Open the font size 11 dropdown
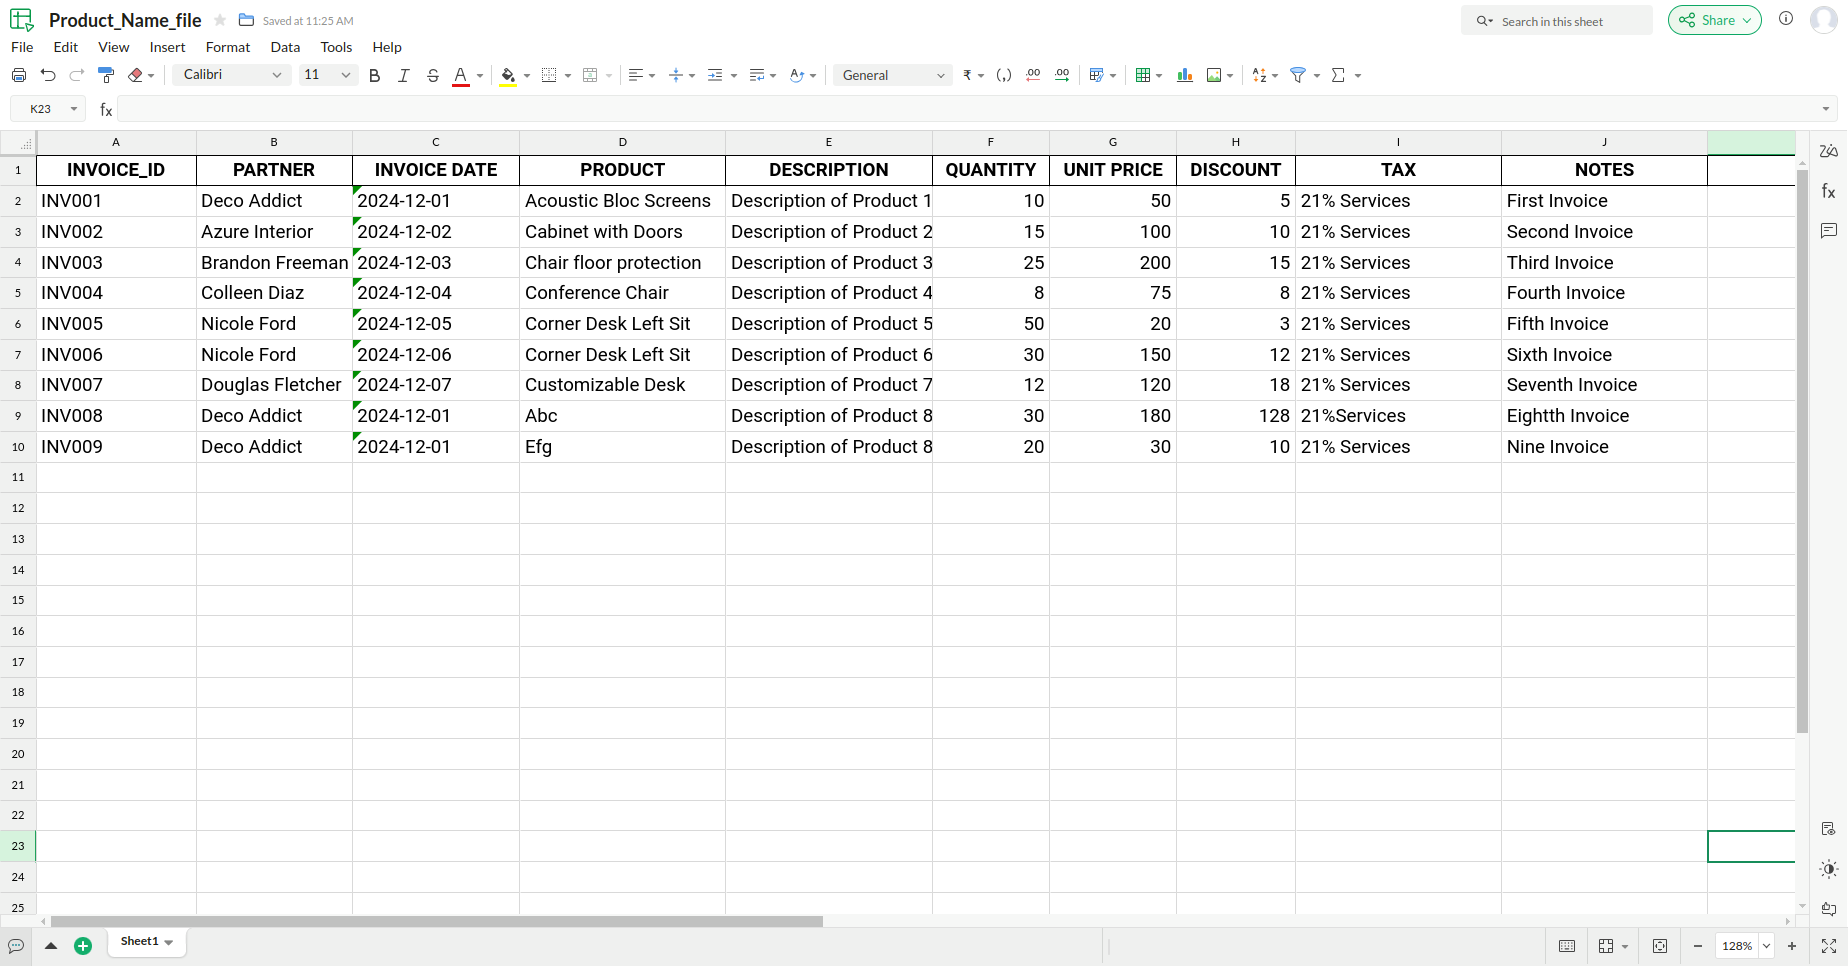The height and width of the screenshot is (966, 1848). tap(328, 75)
